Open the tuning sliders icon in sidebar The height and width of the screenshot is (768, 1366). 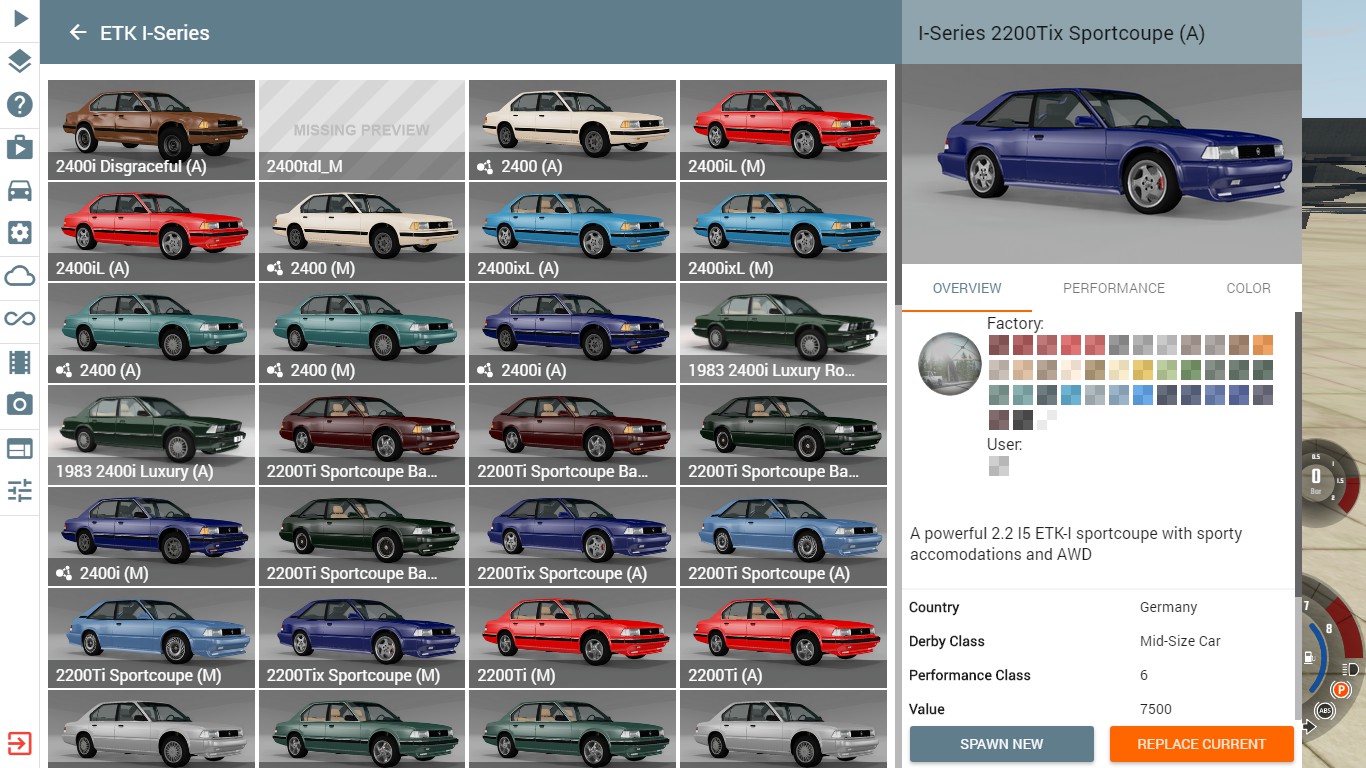pyautogui.click(x=20, y=490)
